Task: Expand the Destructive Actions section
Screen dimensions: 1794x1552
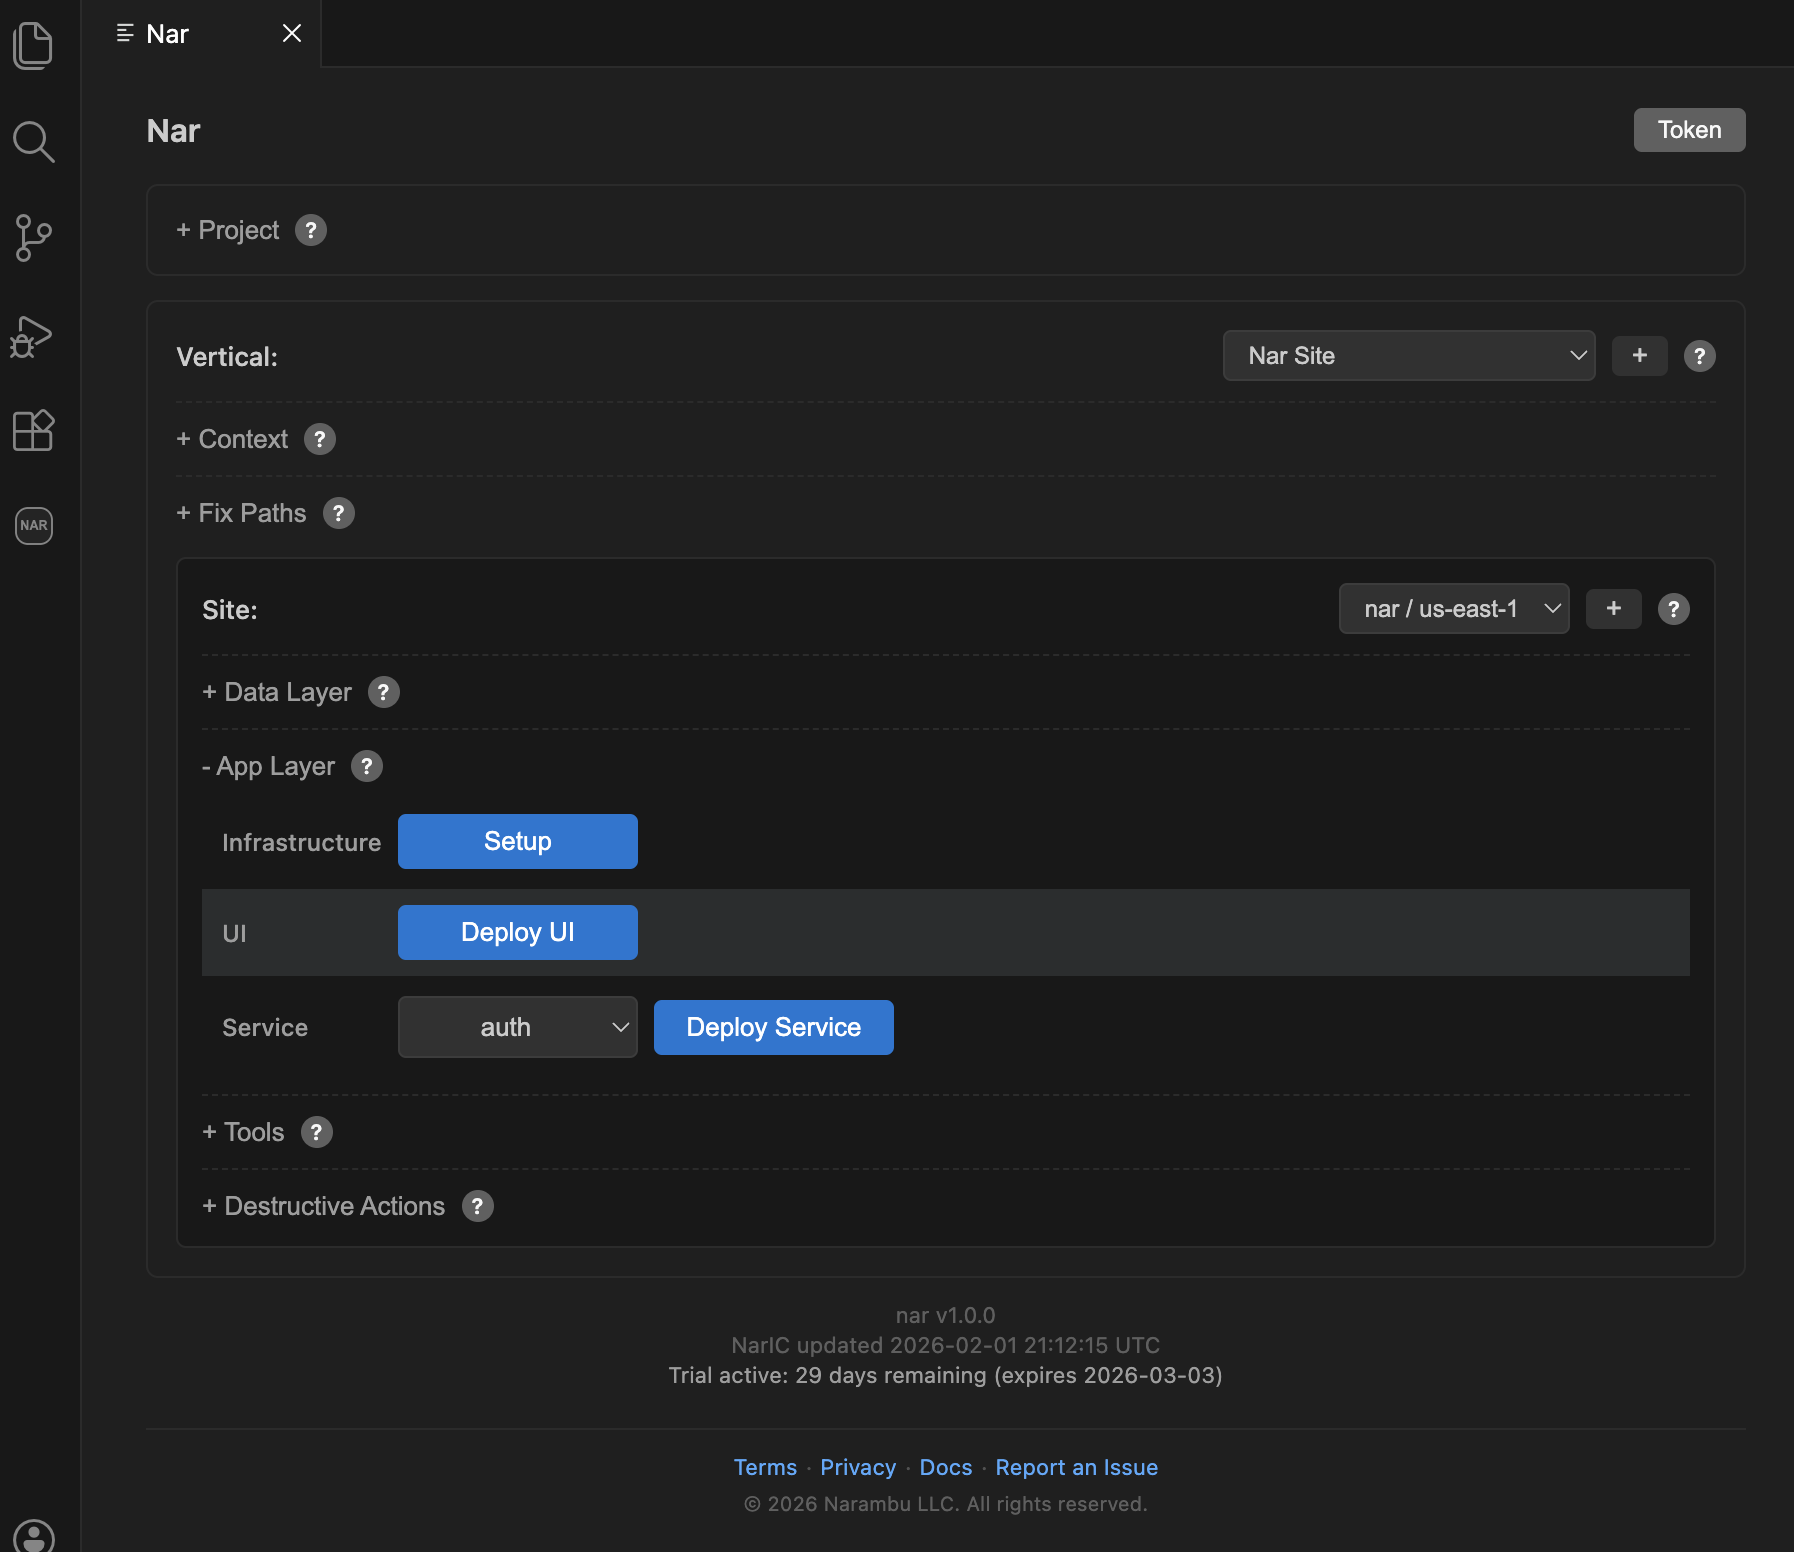Action: click(324, 1206)
